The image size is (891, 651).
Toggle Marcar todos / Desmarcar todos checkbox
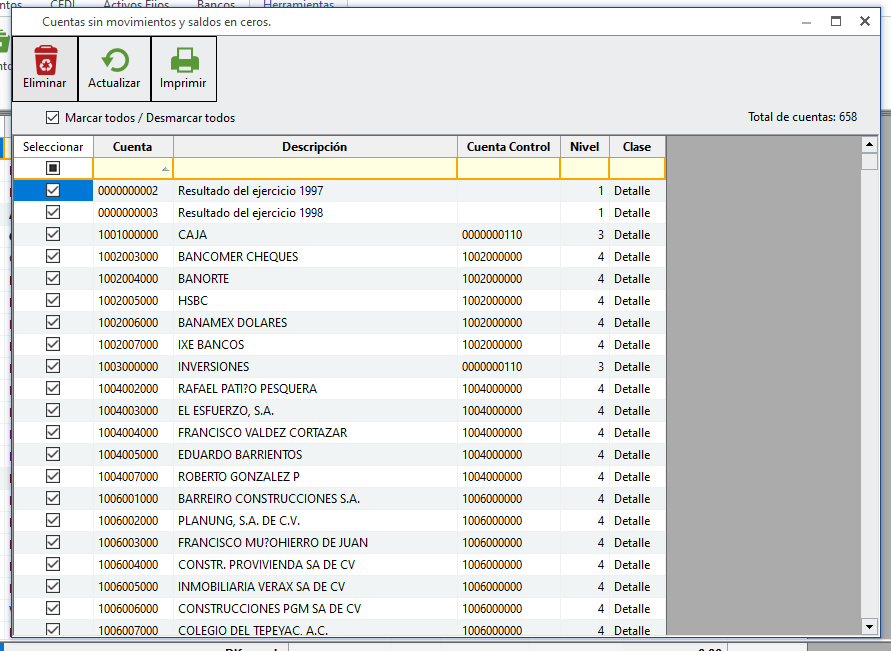click(x=53, y=117)
